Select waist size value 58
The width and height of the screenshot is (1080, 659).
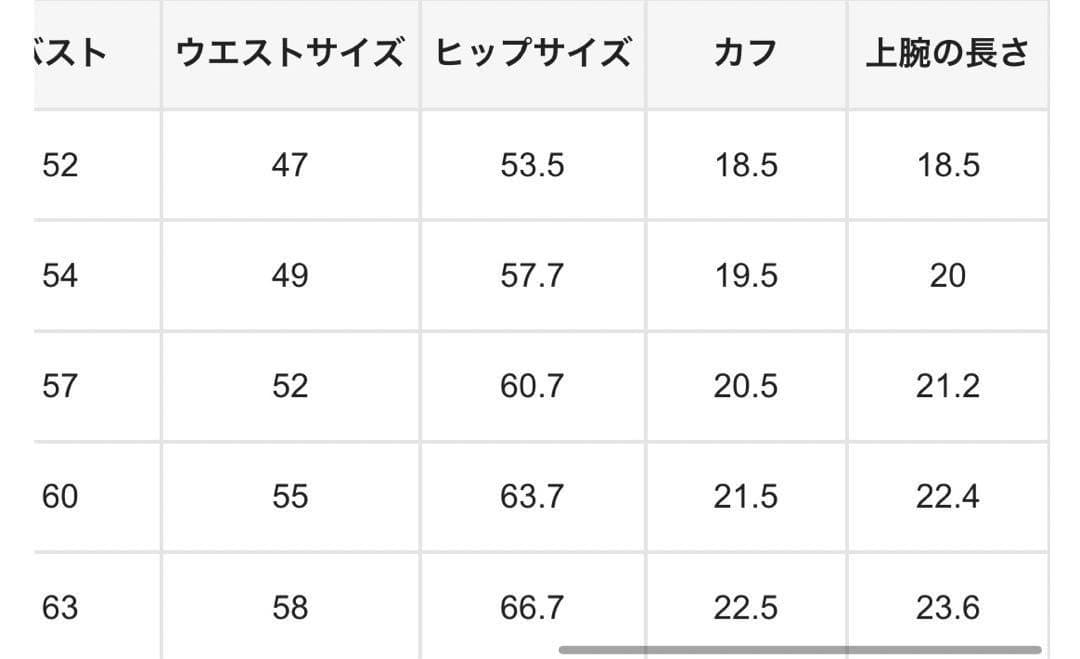pyautogui.click(x=289, y=607)
